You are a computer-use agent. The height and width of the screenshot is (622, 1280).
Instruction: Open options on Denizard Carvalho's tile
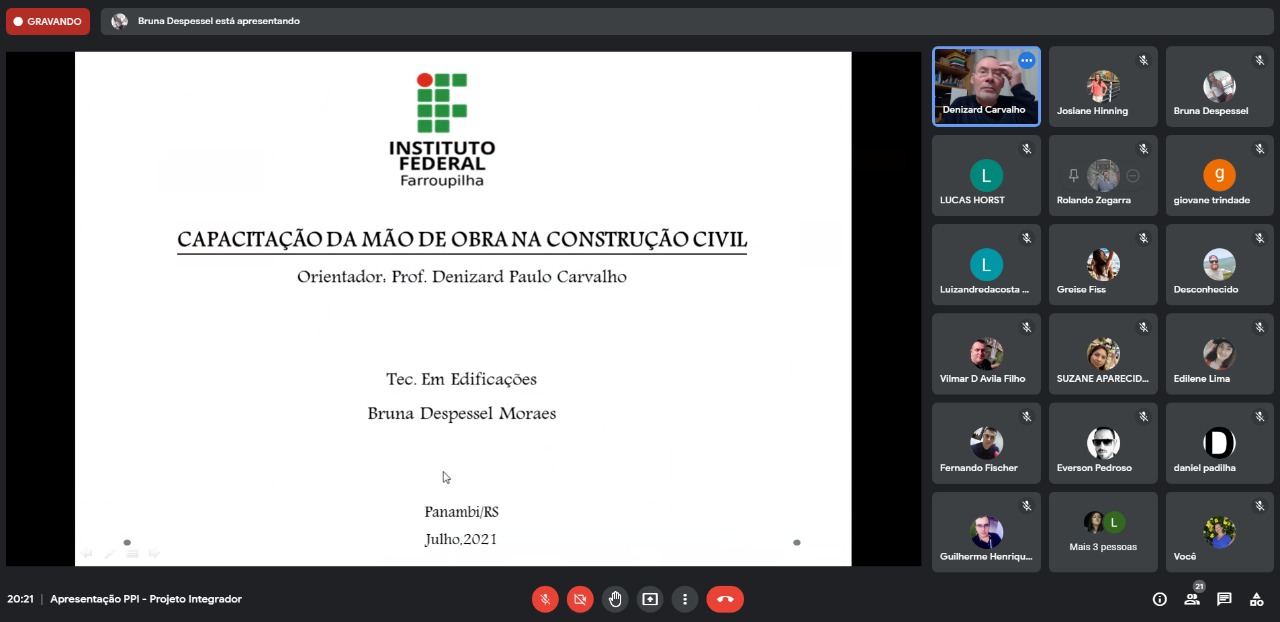pos(1026,61)
